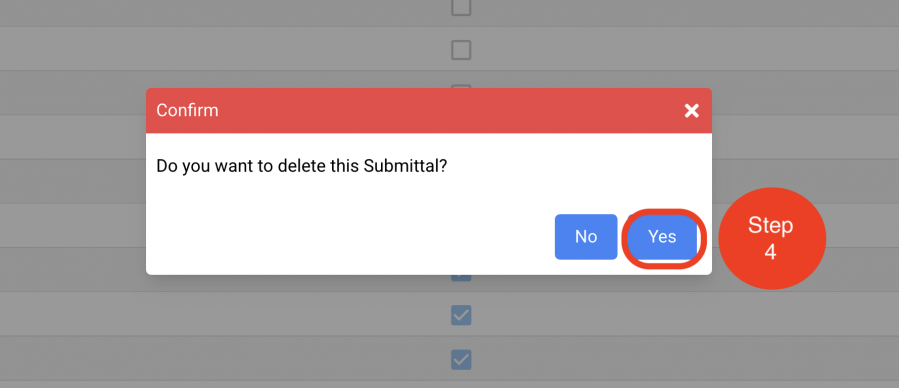Cancel the deletion by clicking No
Viewport: 899px width, 388px height.
(586, 237)
